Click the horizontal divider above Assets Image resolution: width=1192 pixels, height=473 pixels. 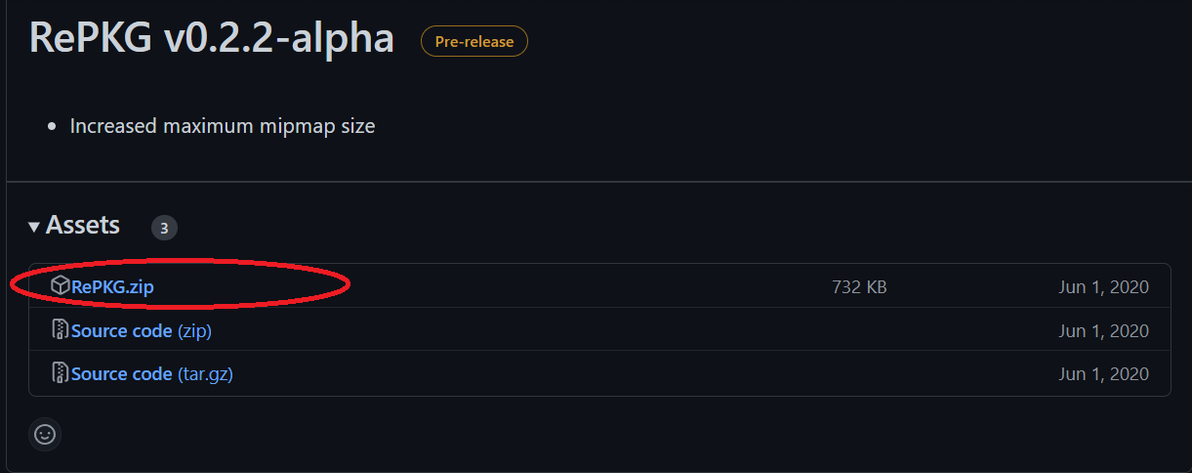coord(600,182)
